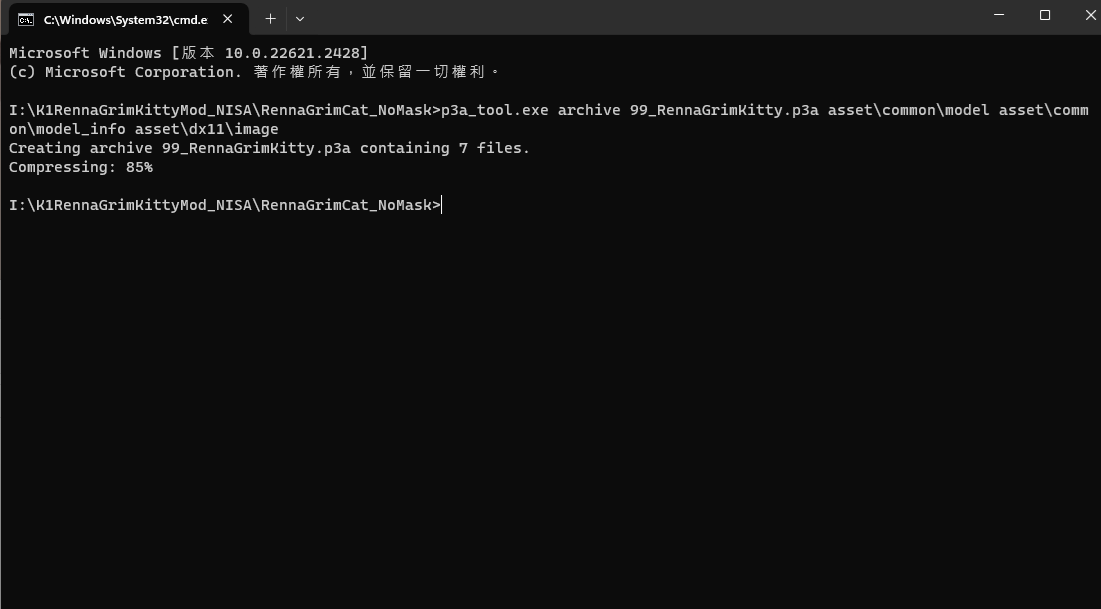The image size is (1101, 609).
Task: Click the Microsoft Windows version line
Action: point(188,53)
